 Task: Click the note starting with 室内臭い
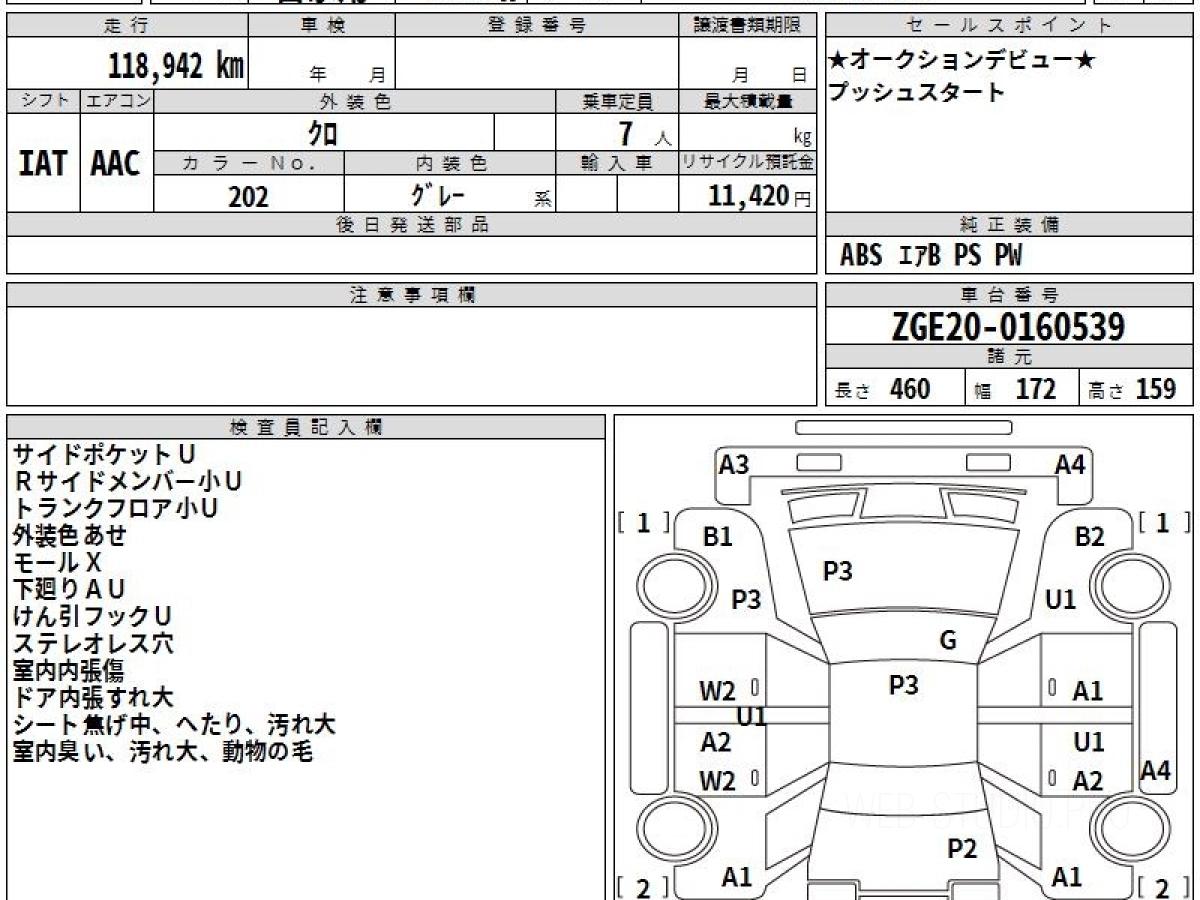pos(163,751)
